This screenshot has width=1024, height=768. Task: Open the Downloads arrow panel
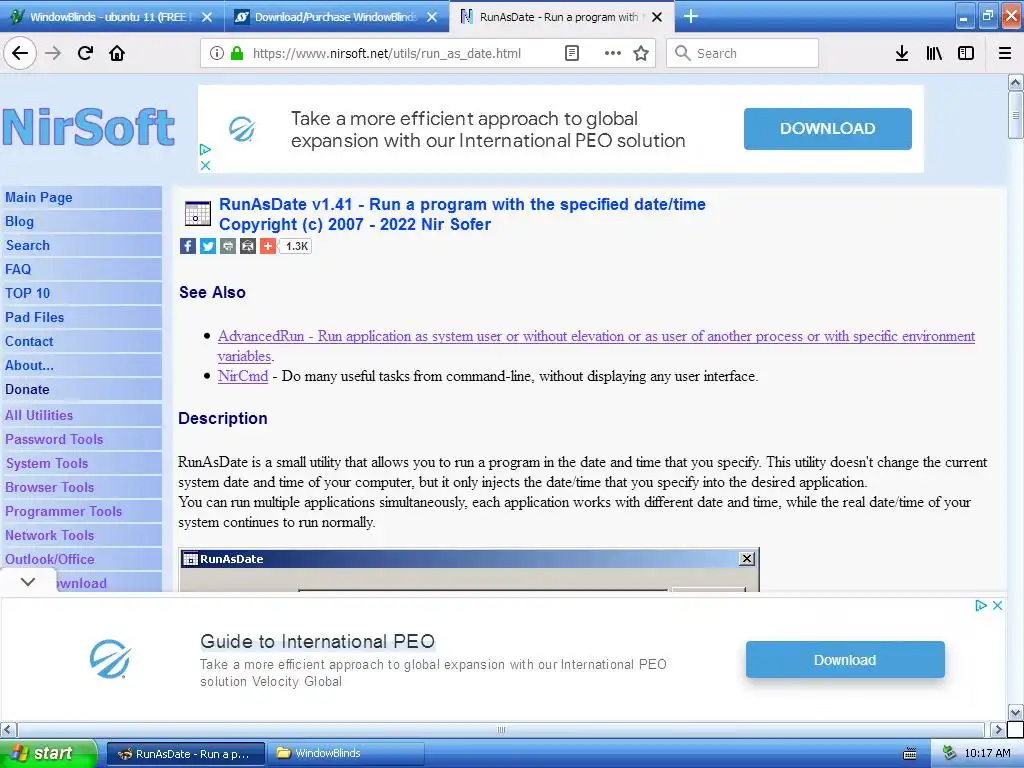pyautogui.click(x=902, y=53)
